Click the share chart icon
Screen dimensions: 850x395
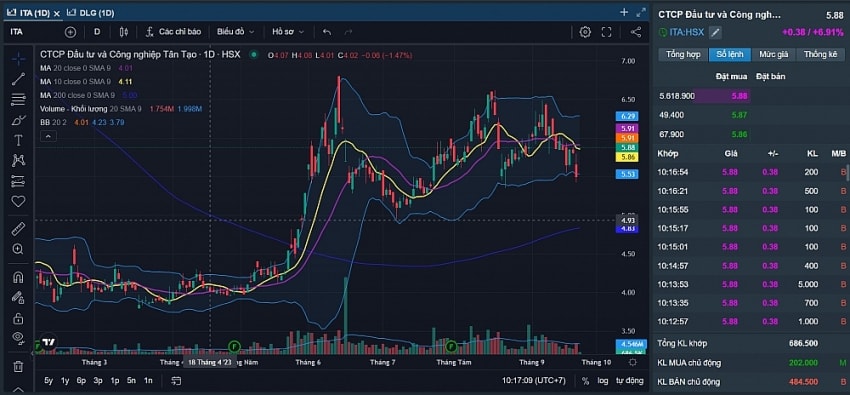[636, 32]
